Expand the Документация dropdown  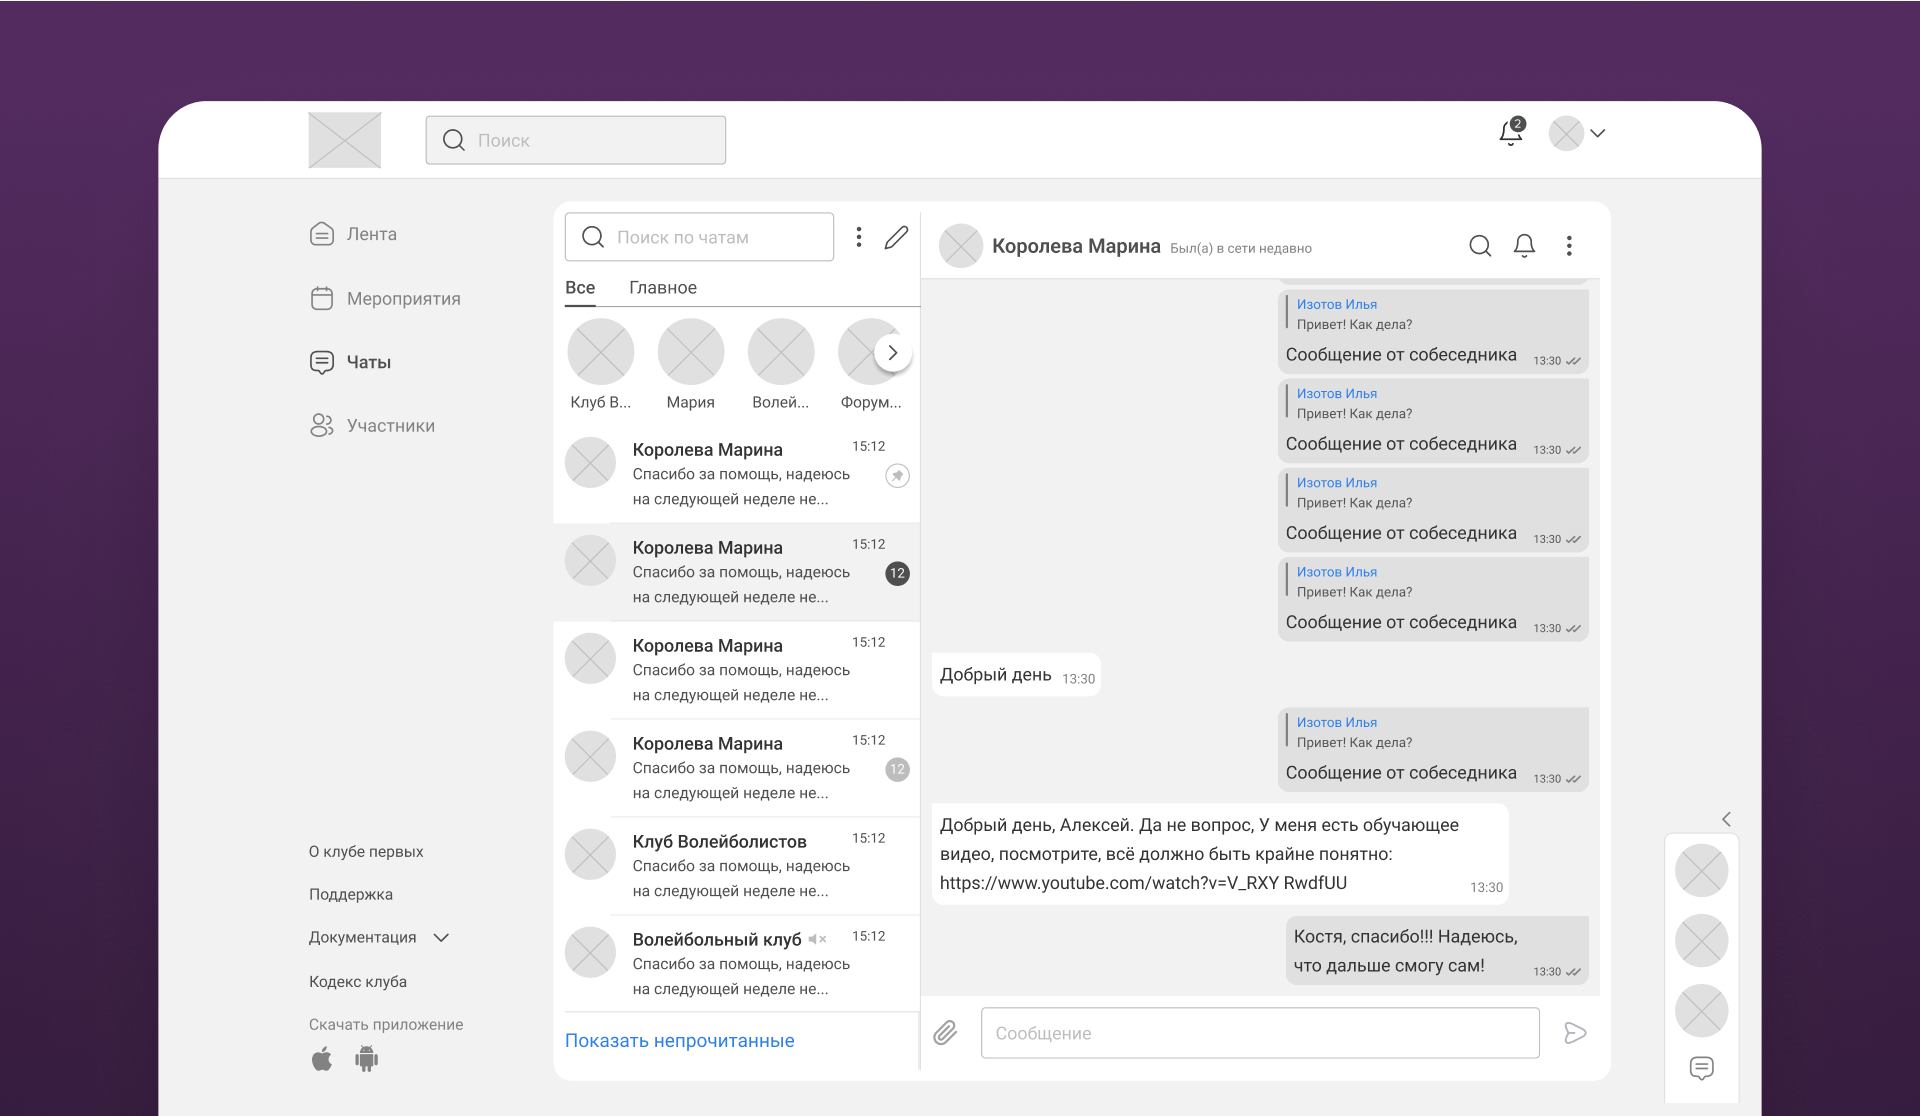(x=441, y=938)
